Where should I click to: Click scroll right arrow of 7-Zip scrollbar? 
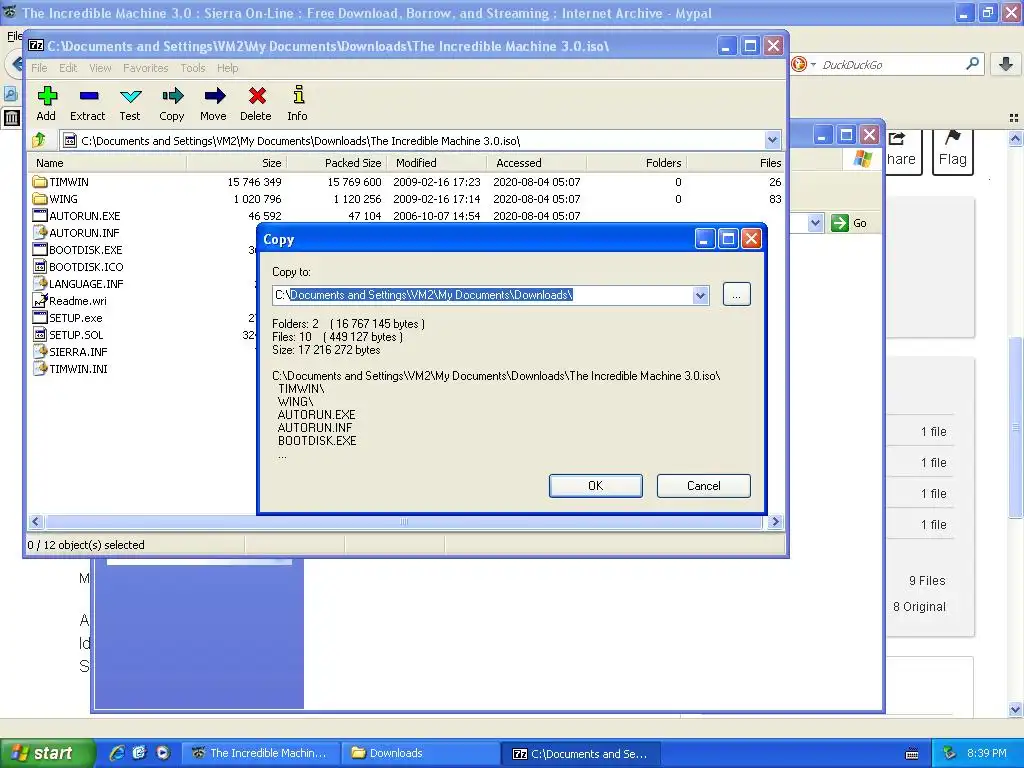click(x=775, y=522)
